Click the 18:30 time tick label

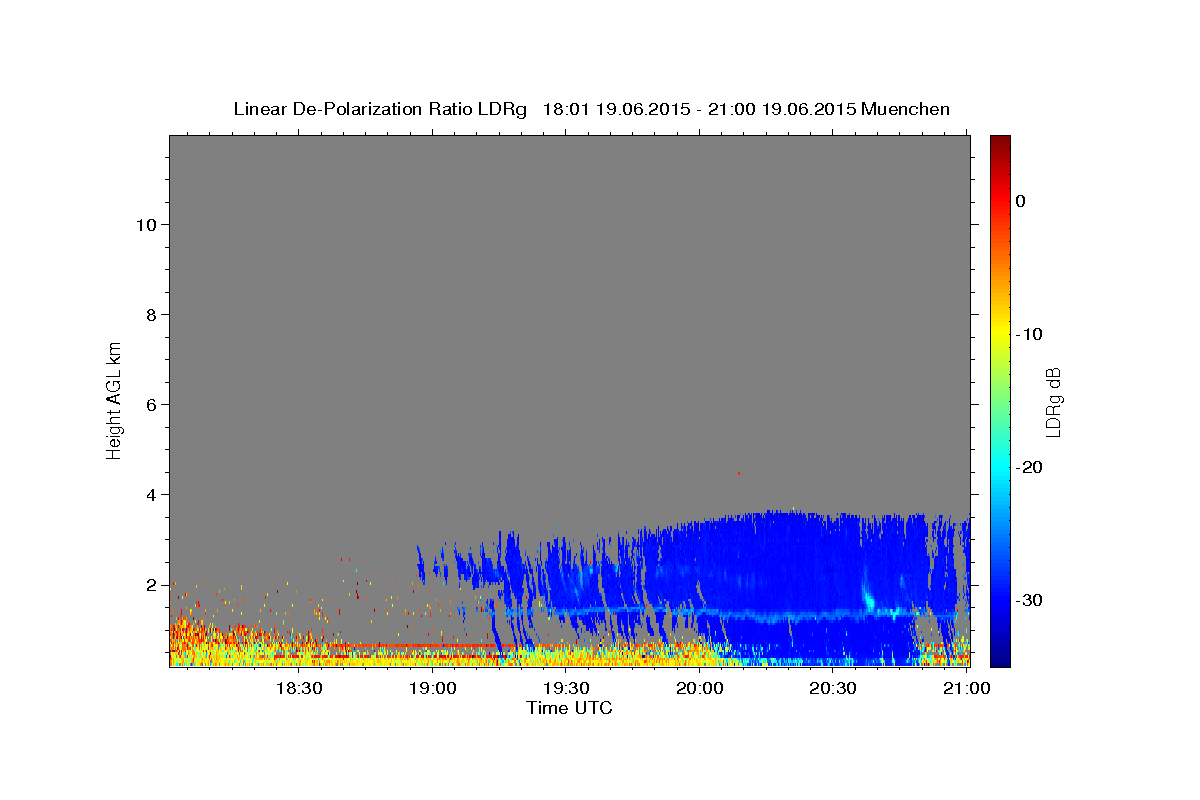[x=298, y=688]
